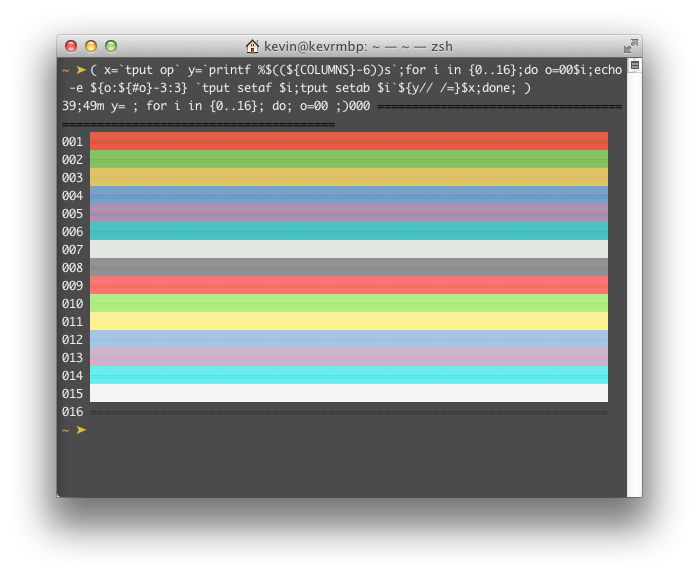Click the white color bar 015
This screenshot has width=699, height=576.
(349, 393)
